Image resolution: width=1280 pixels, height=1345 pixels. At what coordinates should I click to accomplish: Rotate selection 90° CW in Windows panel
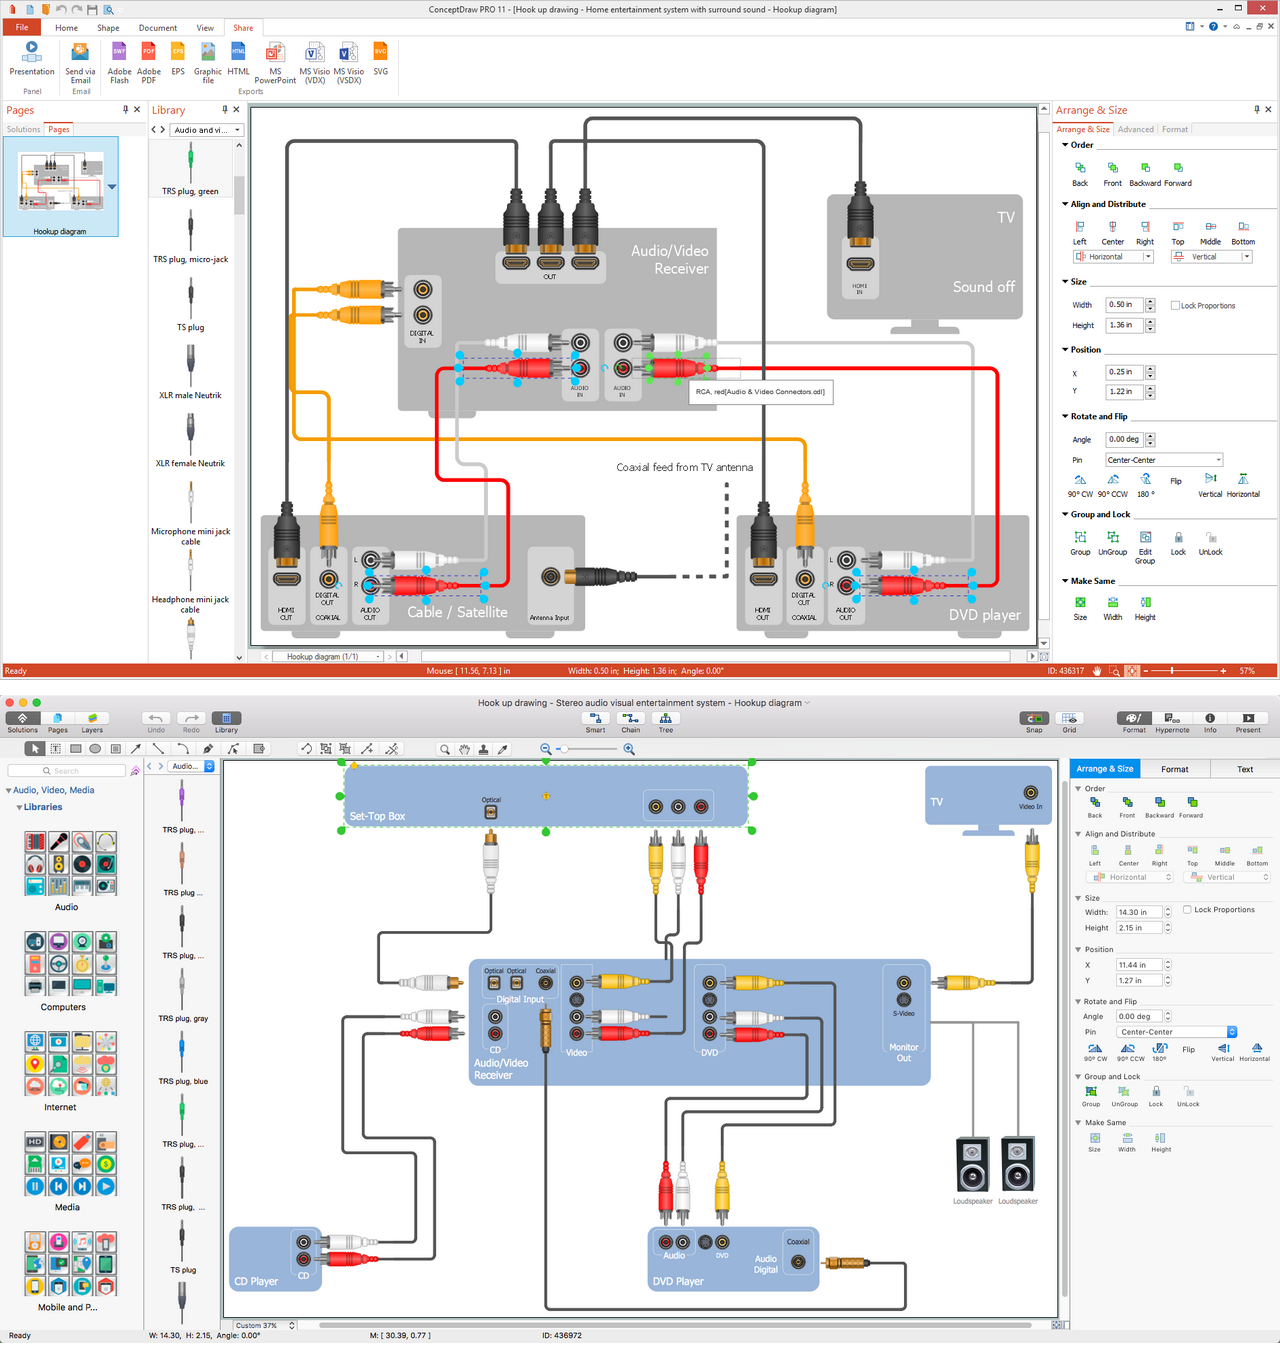pyautogui.click(x=1080, y=485)
